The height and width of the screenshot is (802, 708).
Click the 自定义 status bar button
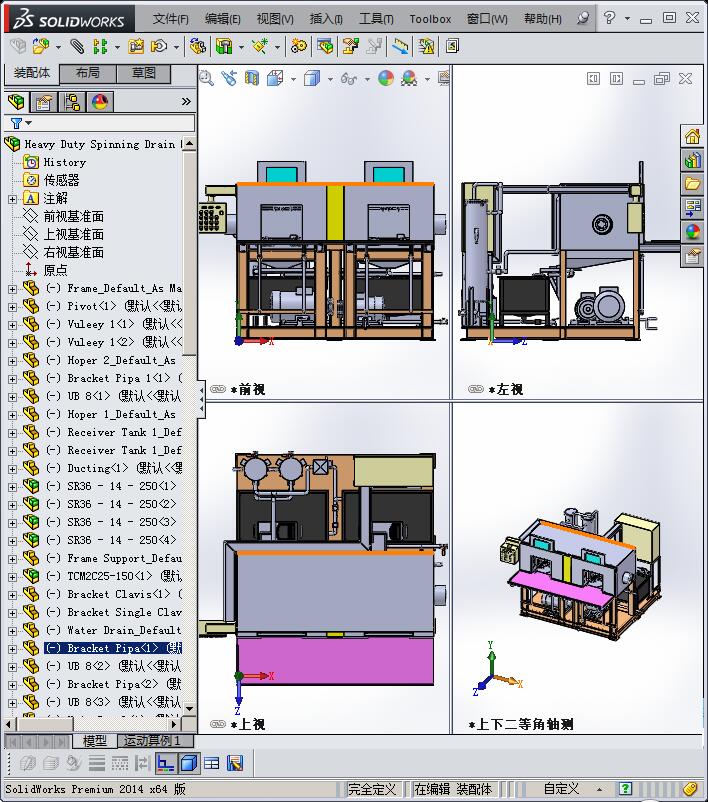tap(561, 789)
